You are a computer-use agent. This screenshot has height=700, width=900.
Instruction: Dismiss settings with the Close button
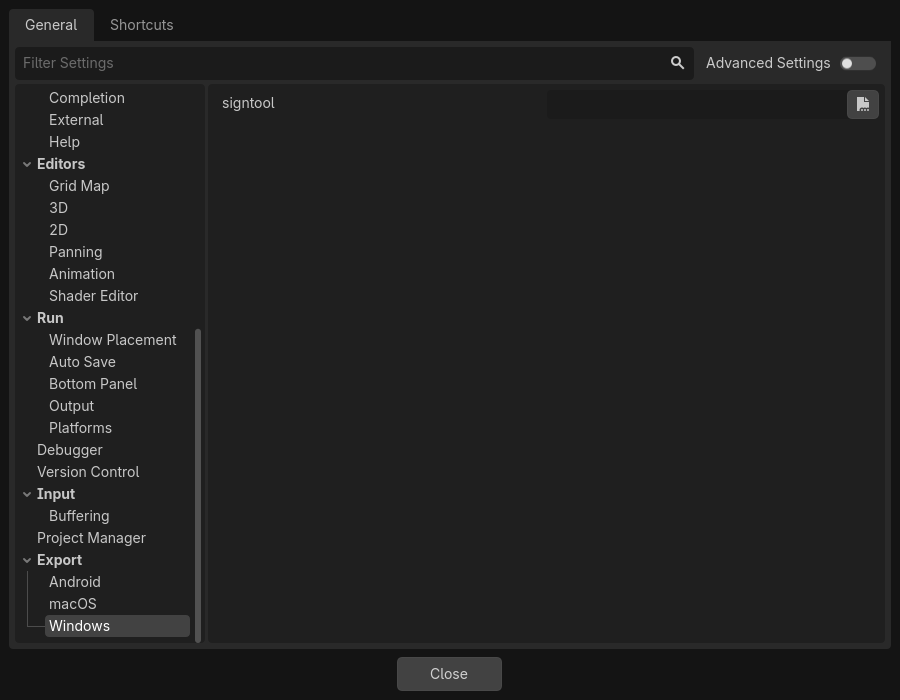[449, 673]
